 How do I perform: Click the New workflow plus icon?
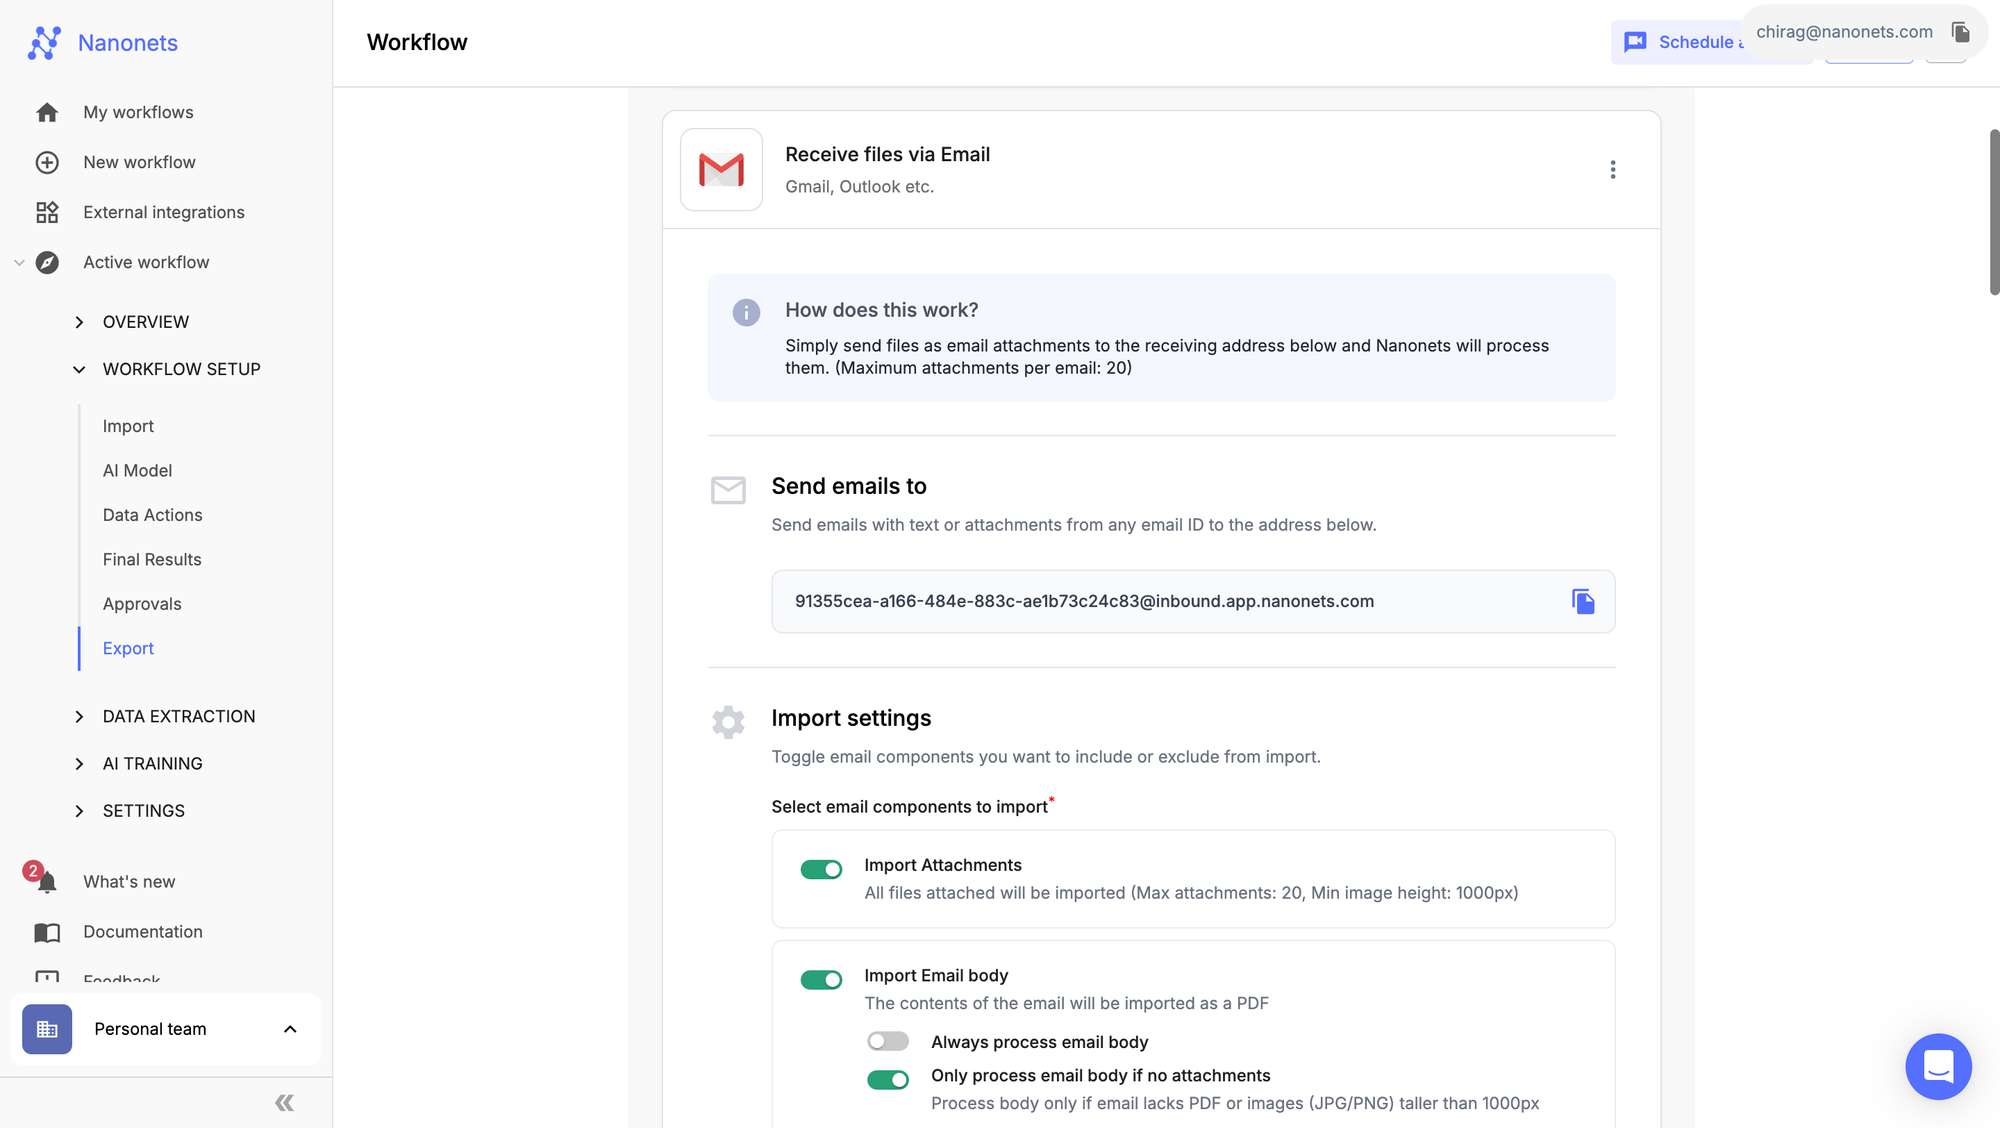pyautogui.click(x=47, y=162)
